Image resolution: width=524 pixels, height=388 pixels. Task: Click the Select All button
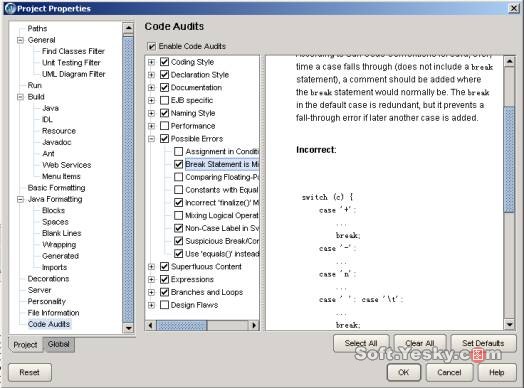[361, 343]
